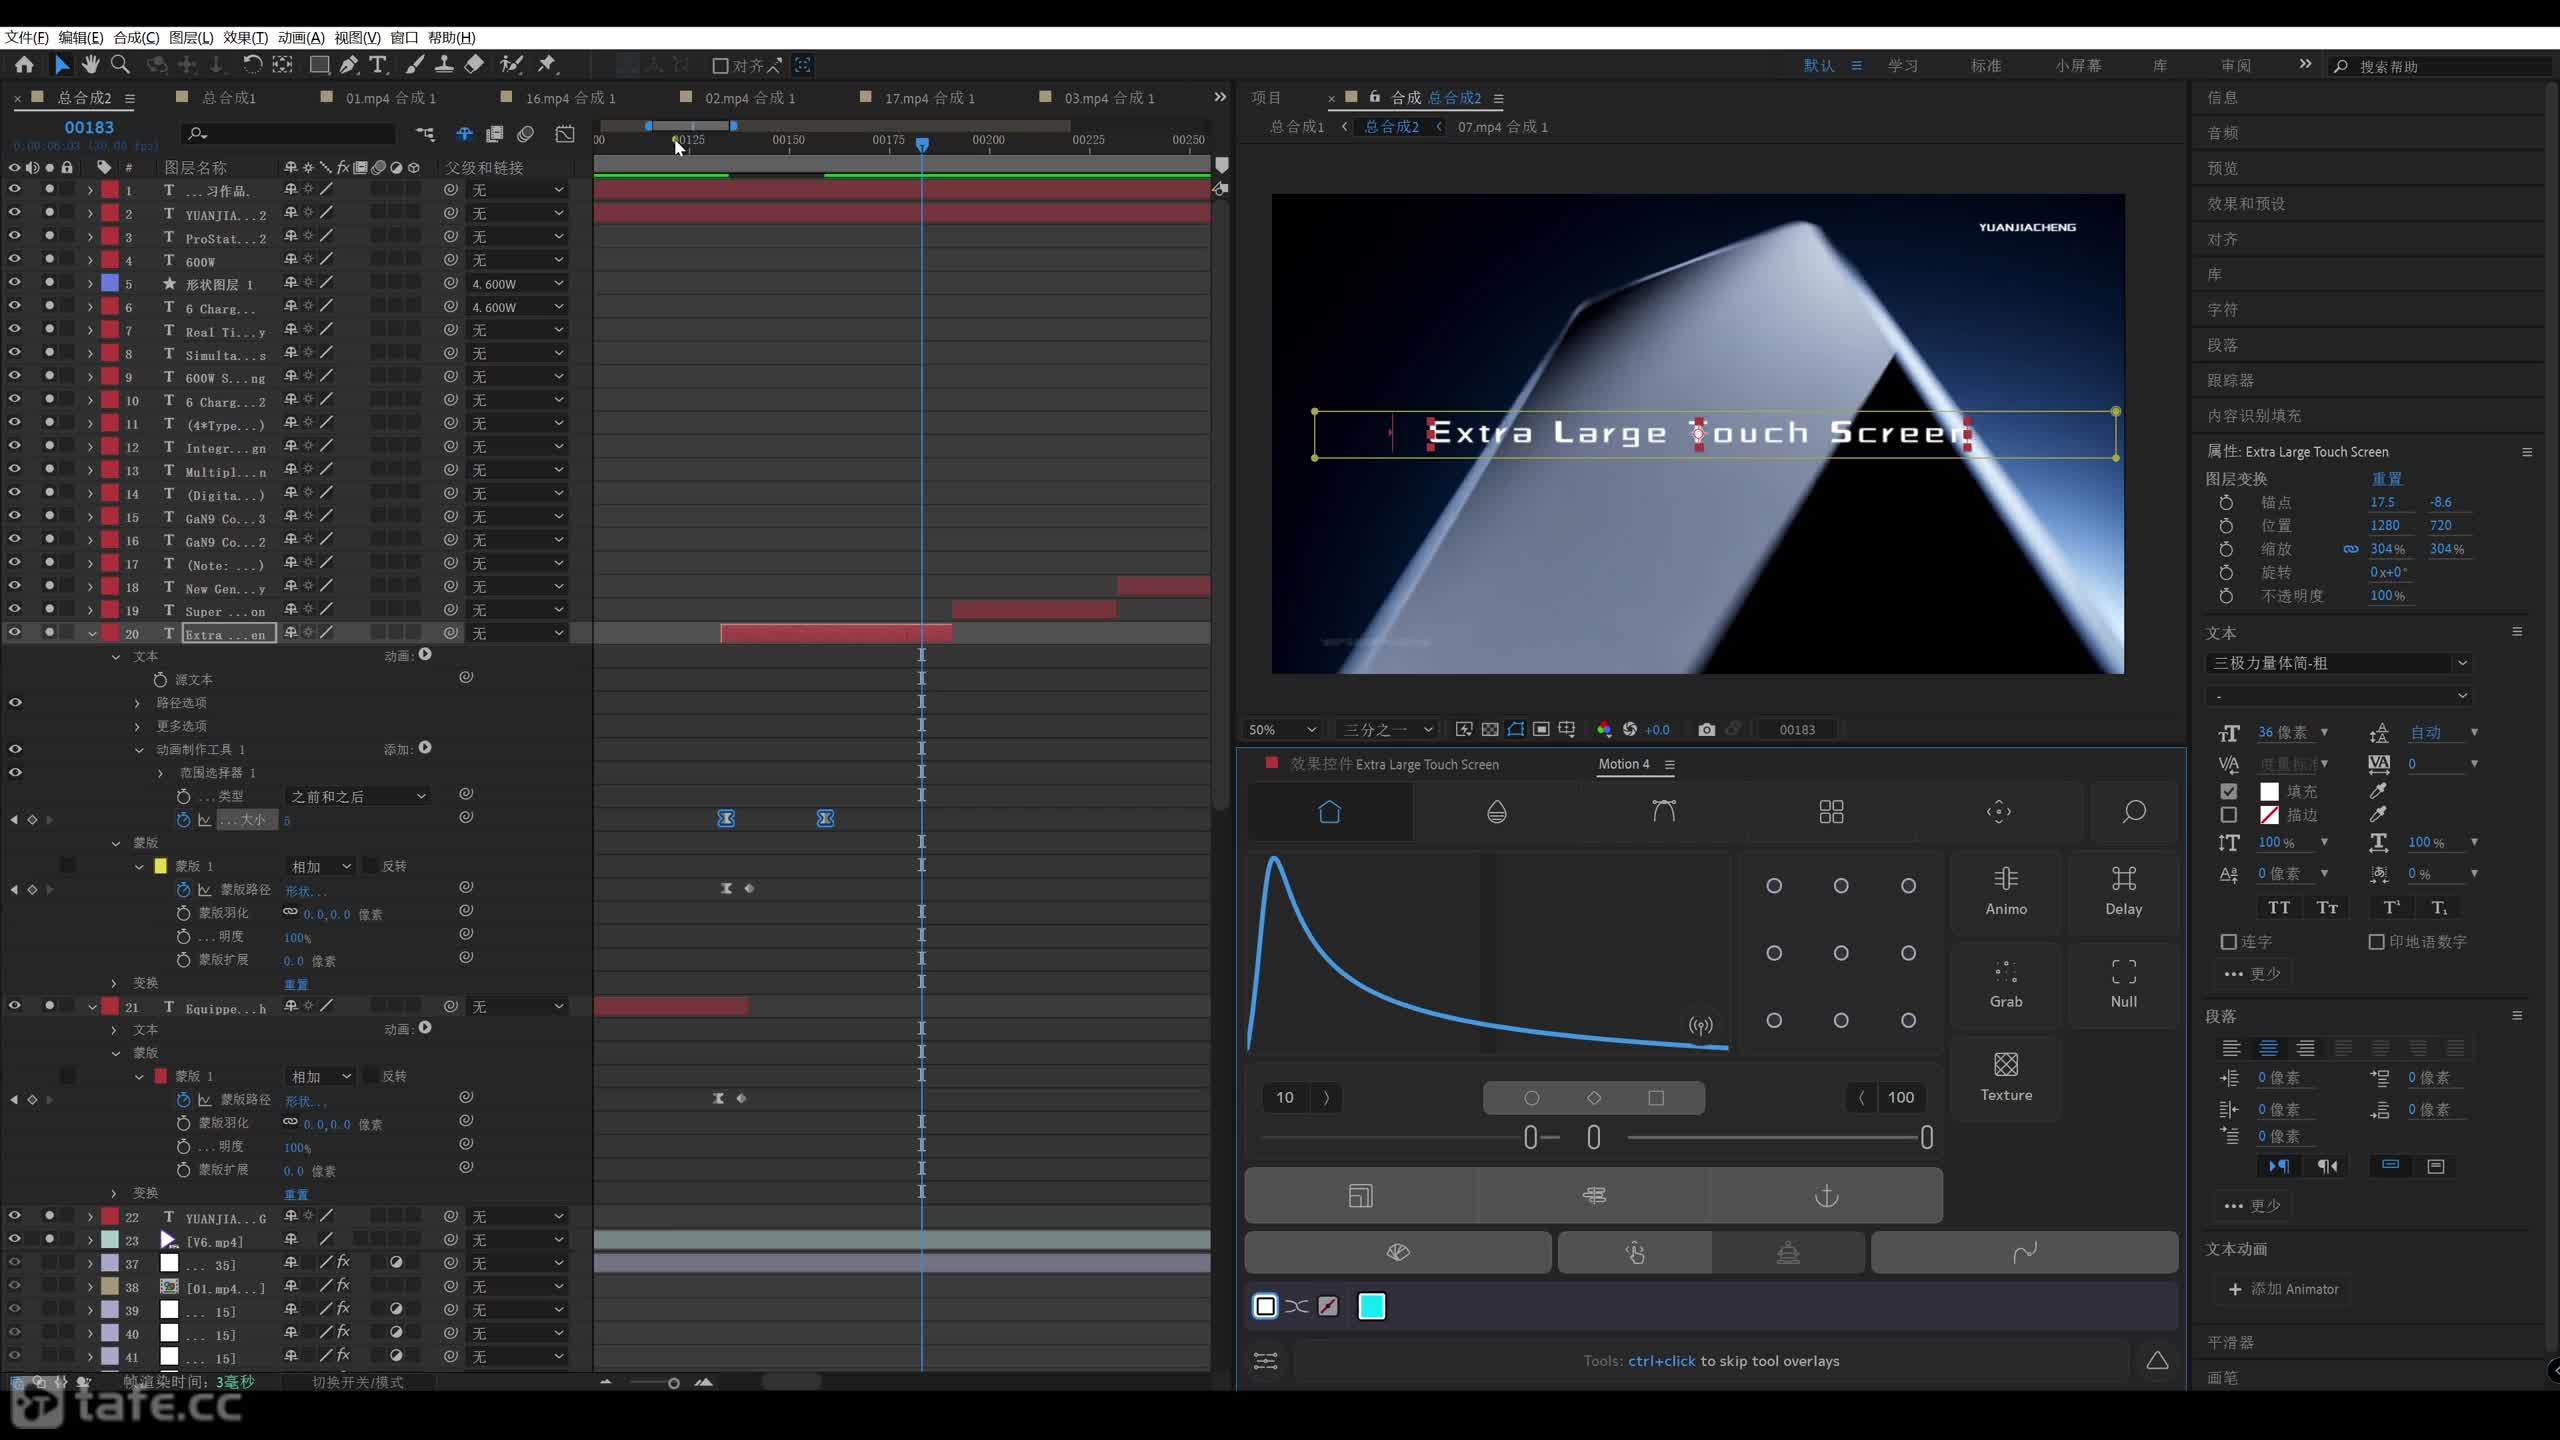Switch to 01.mp4 合成 1 tab

click(x=391, y=98)
